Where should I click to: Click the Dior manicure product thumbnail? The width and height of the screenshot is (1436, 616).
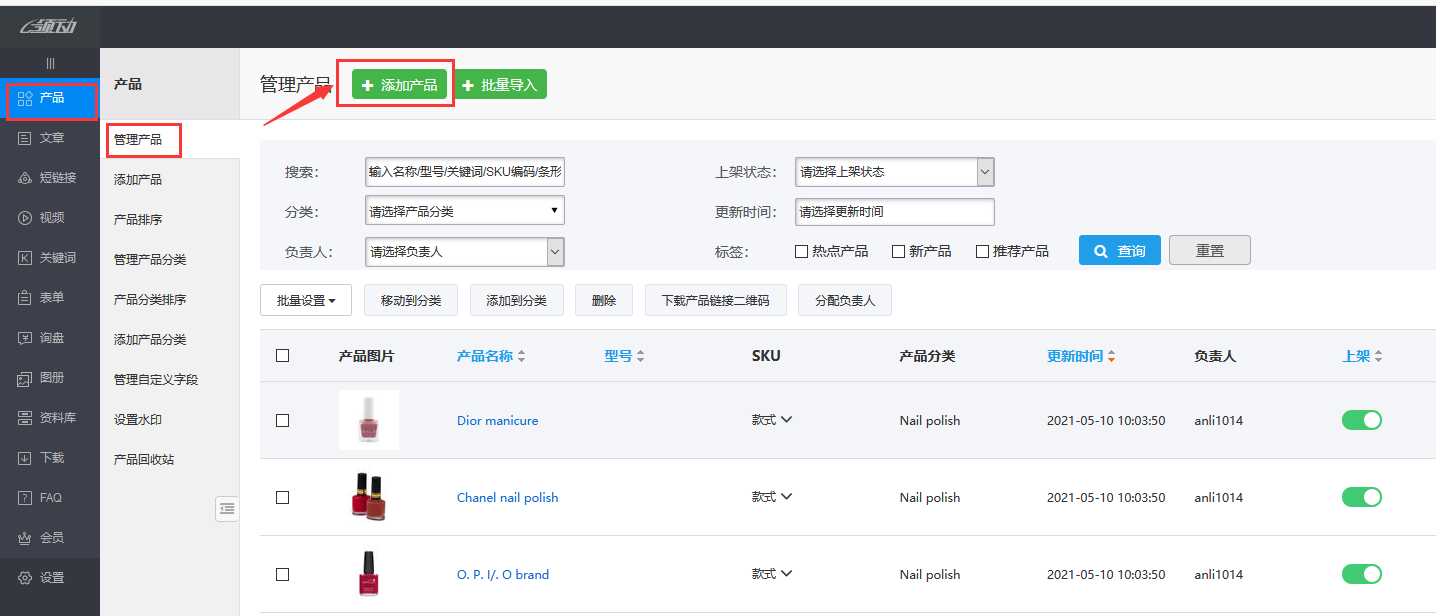tap(368, 420)
